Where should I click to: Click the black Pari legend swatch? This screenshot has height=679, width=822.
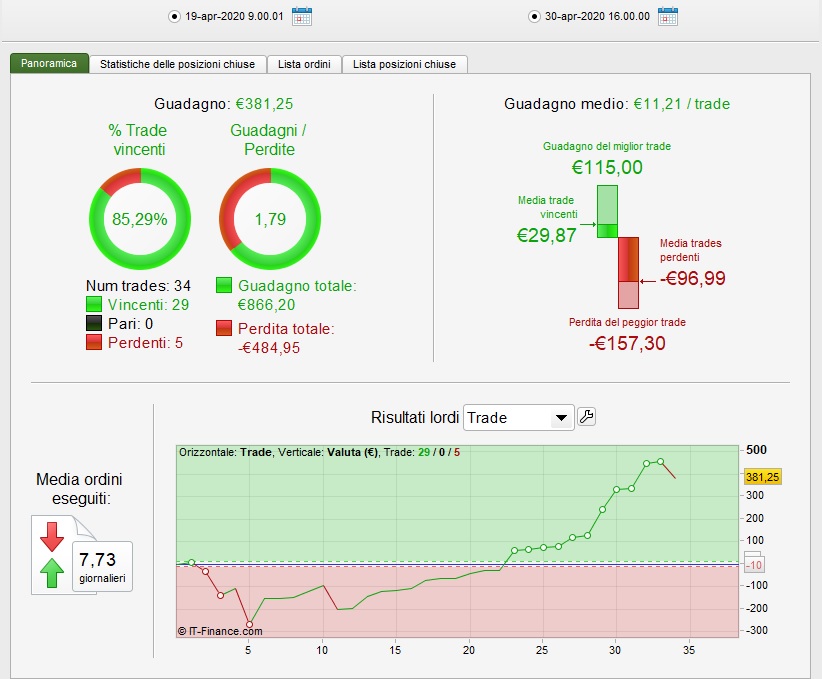[x=94, y=323]
